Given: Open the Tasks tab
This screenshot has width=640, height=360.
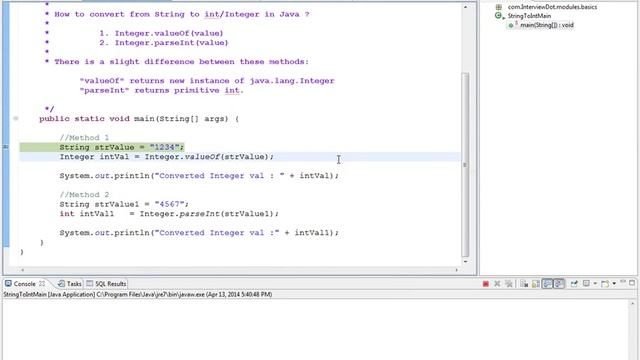Looking at the screenshot, I should [70, 284].
